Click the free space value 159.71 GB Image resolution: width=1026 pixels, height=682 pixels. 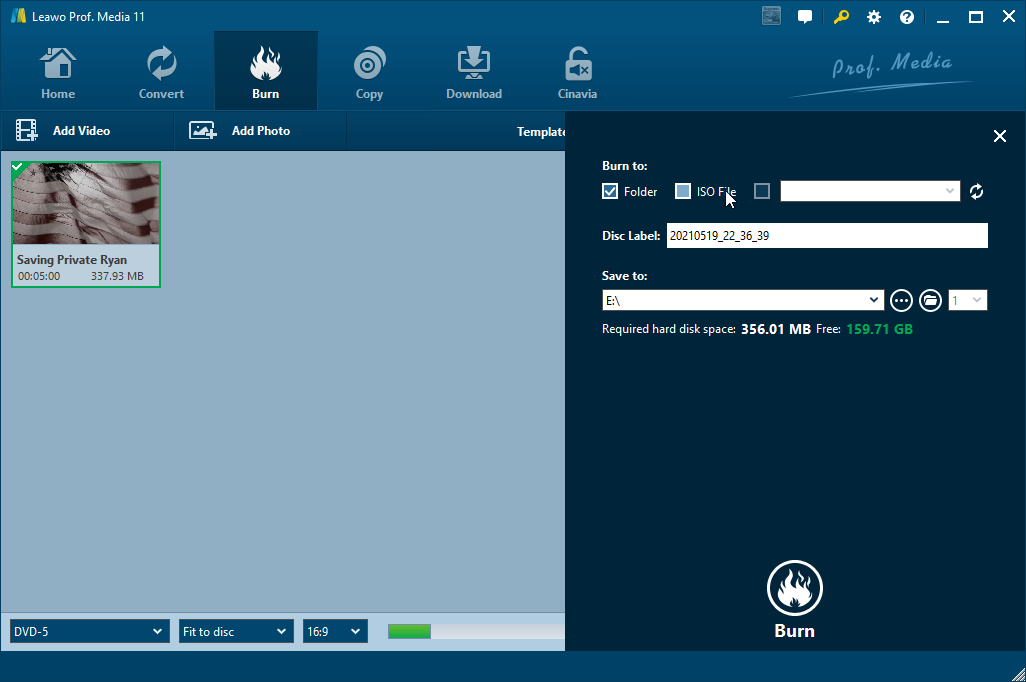[x=879, y=329]
